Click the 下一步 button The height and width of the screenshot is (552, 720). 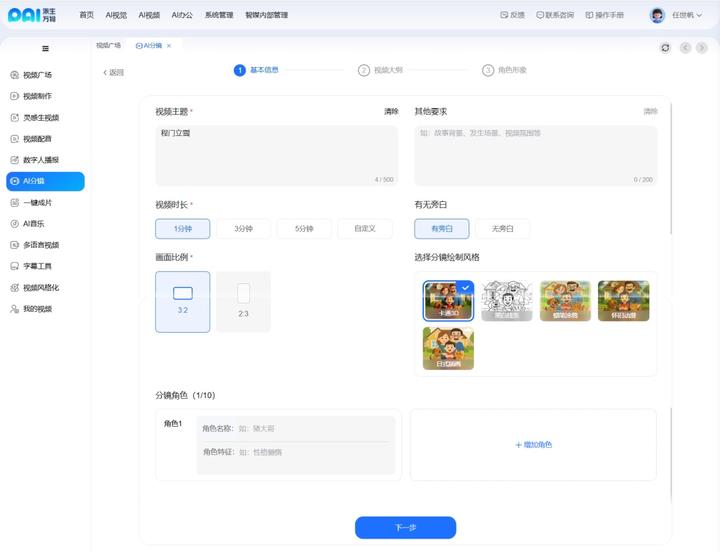[405, 527]
